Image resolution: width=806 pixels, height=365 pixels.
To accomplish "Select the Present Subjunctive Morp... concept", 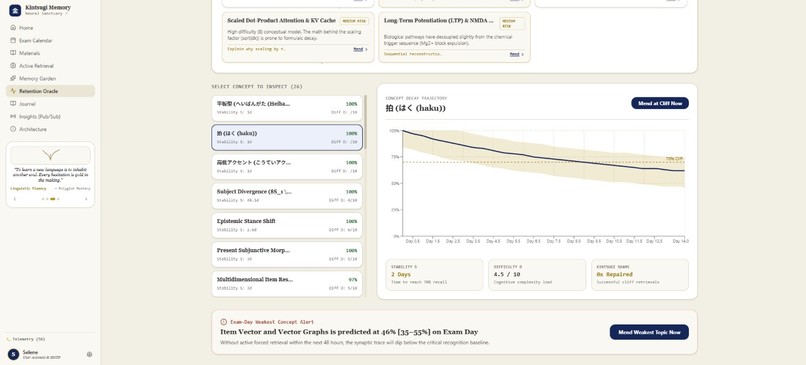I will tap(287, 254).
